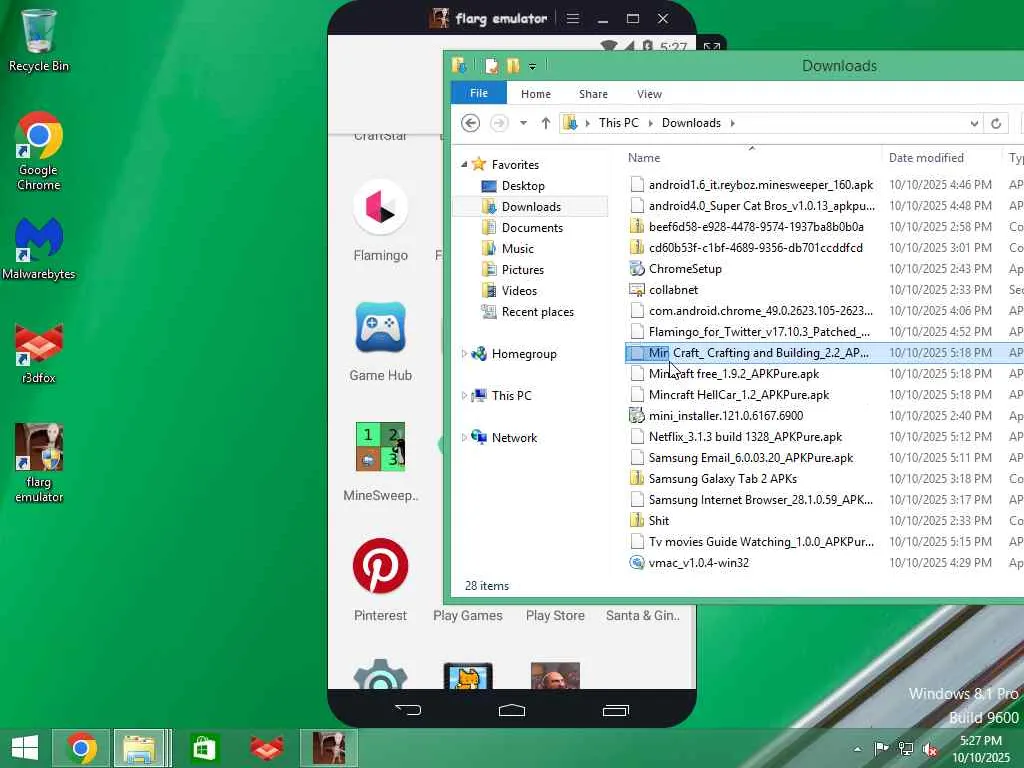Select Mincraft HellCar_1.2_APKPure.apk file
Image resolution: width=1024 pixels, height=768 pixels.
coord(739,394)
